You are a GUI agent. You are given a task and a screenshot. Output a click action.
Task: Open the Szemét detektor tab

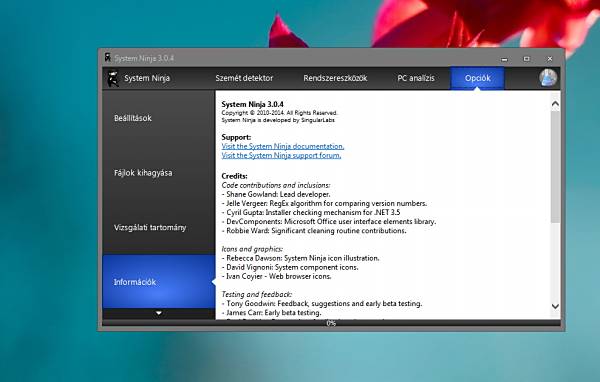244,78
